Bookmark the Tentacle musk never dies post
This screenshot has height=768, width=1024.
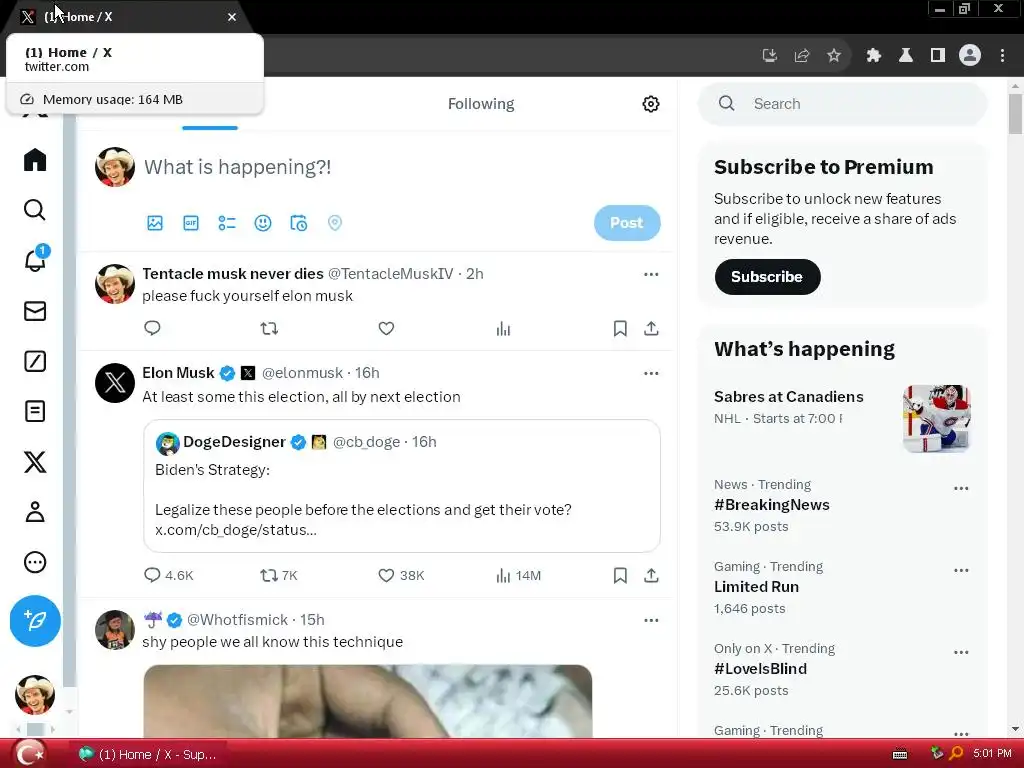(620, 328)
